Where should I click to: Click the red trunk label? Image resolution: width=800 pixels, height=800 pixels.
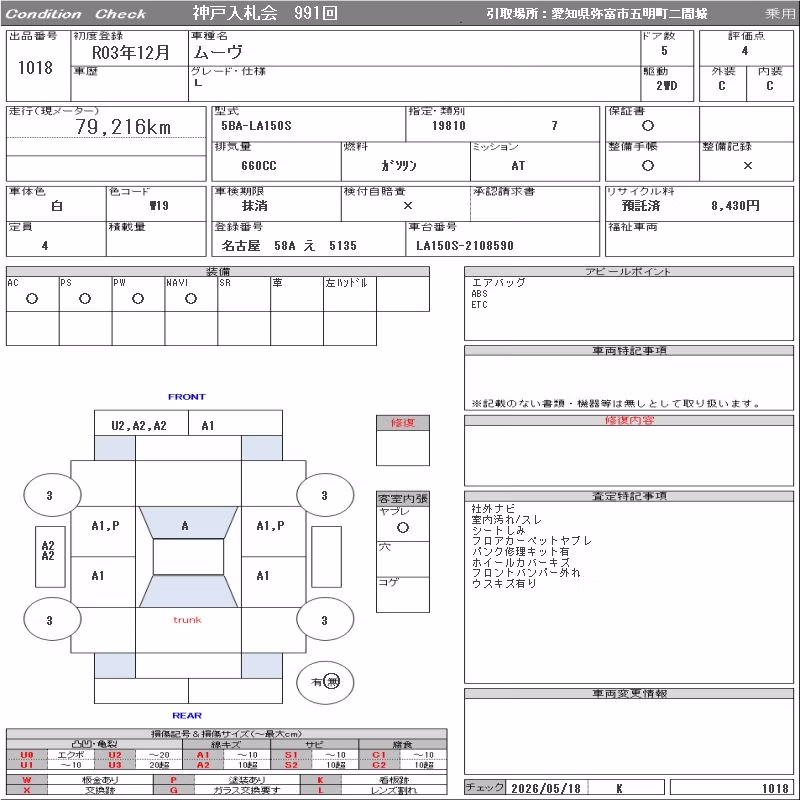coord(187,620)
